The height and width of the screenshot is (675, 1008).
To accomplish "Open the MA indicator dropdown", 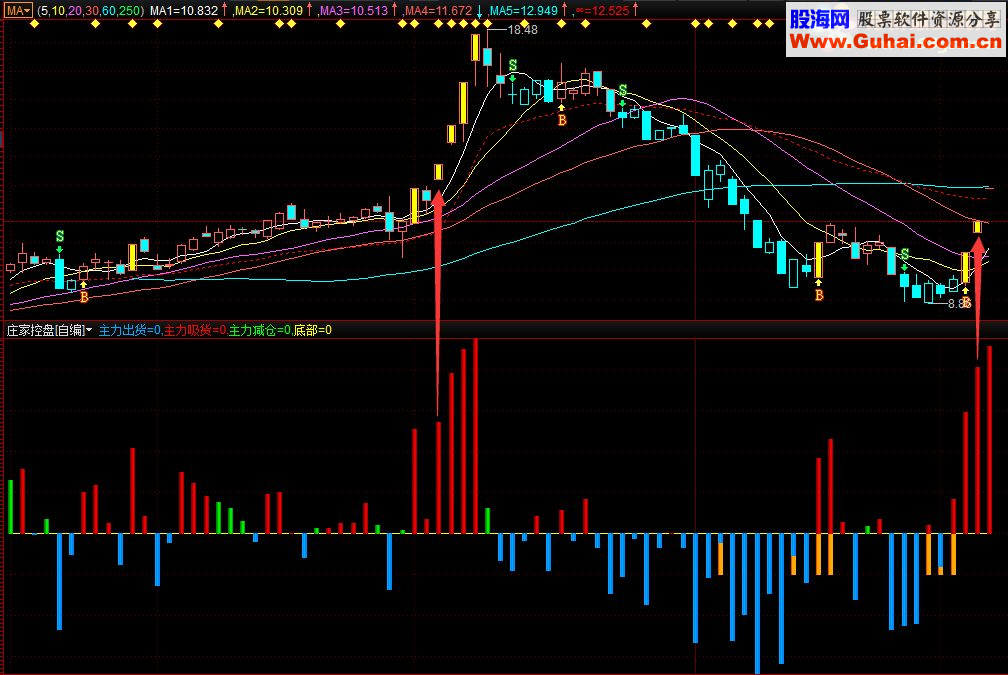I will (18, 10).
